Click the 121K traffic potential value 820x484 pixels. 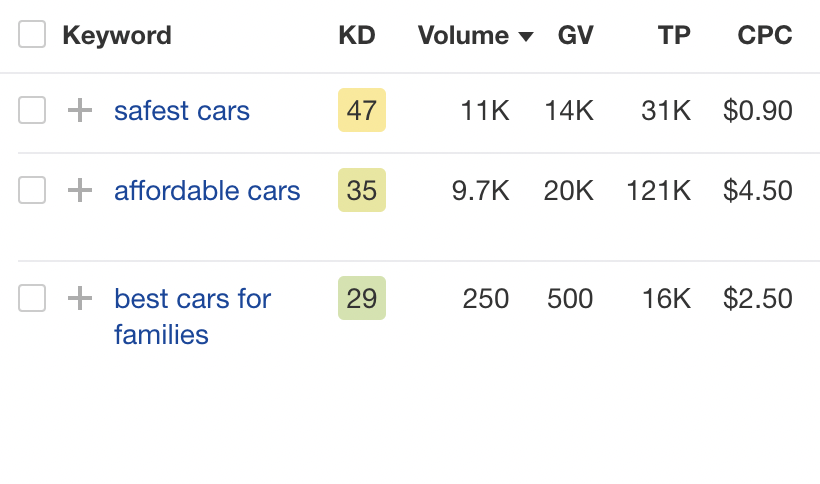658,190
